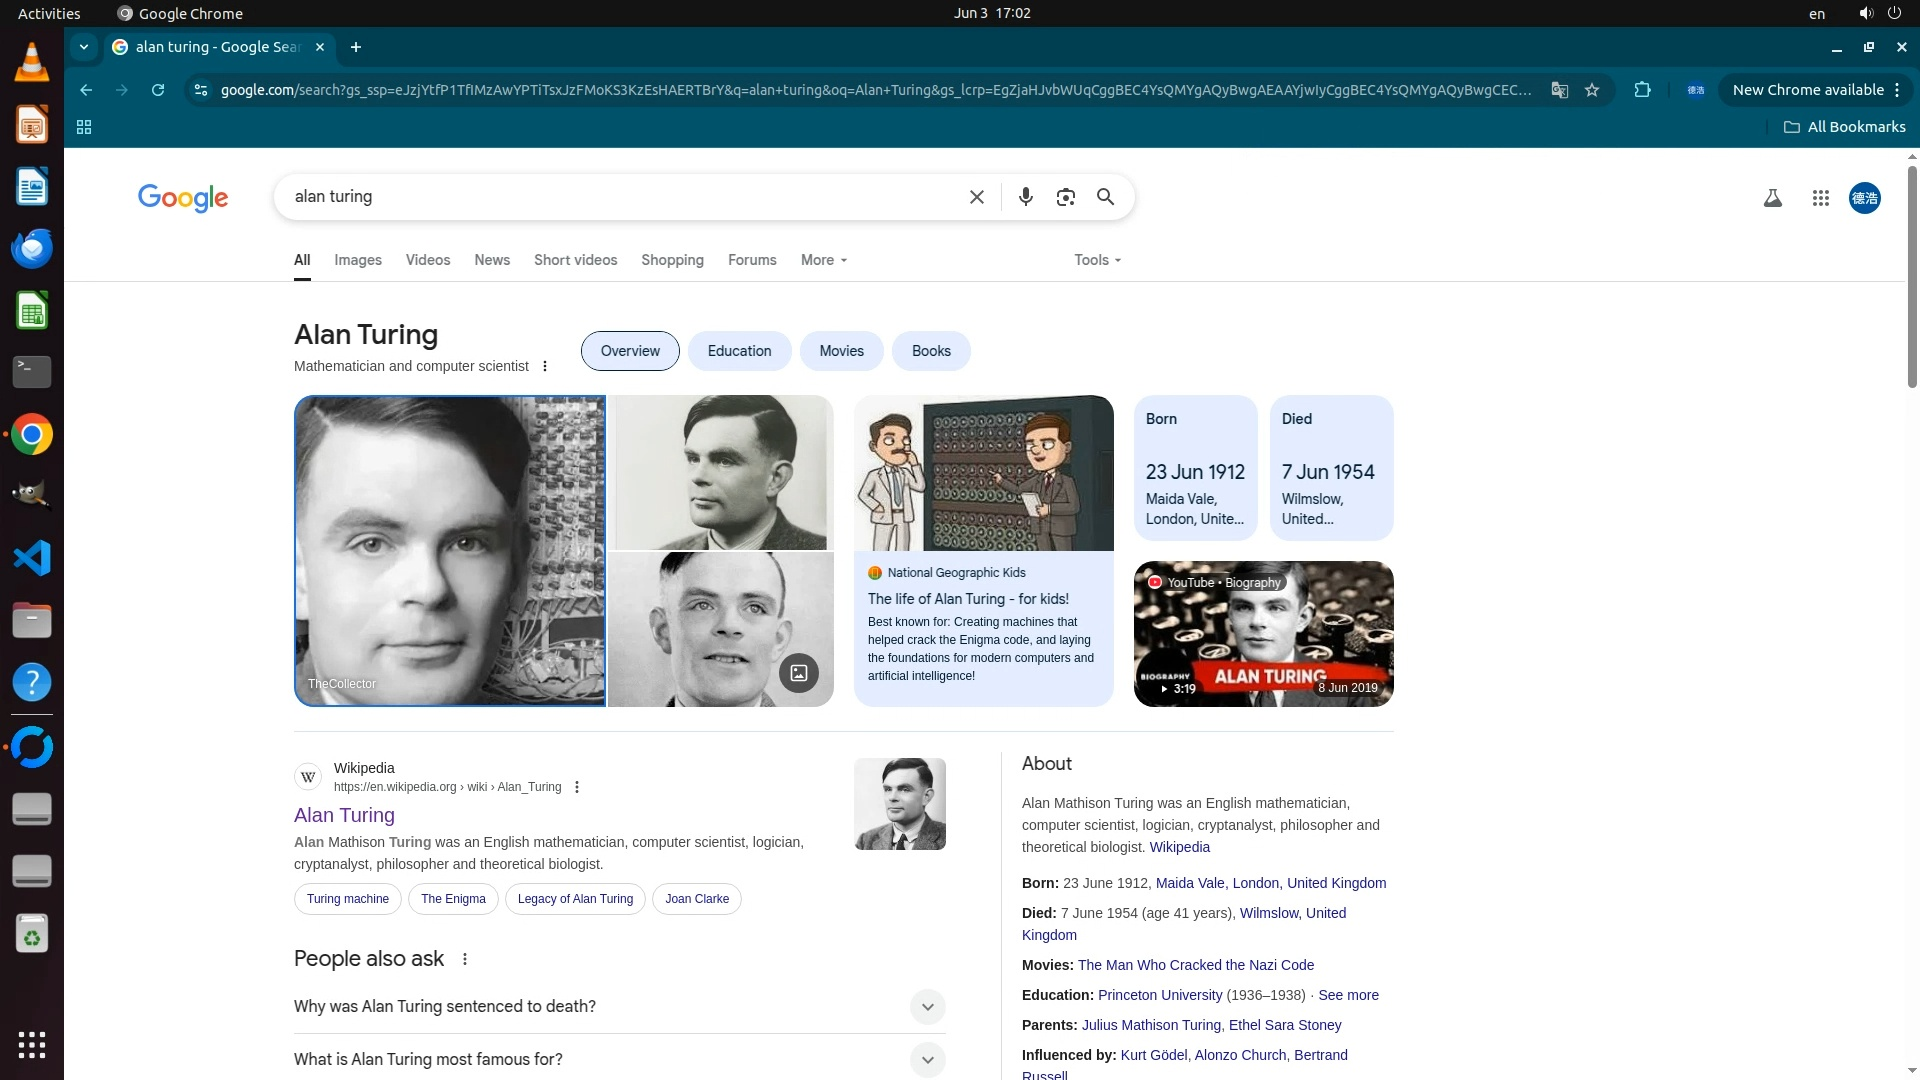This screenshot has width=1920, height=1080.
Task: Select the Books chip
Action: (930, 351)
